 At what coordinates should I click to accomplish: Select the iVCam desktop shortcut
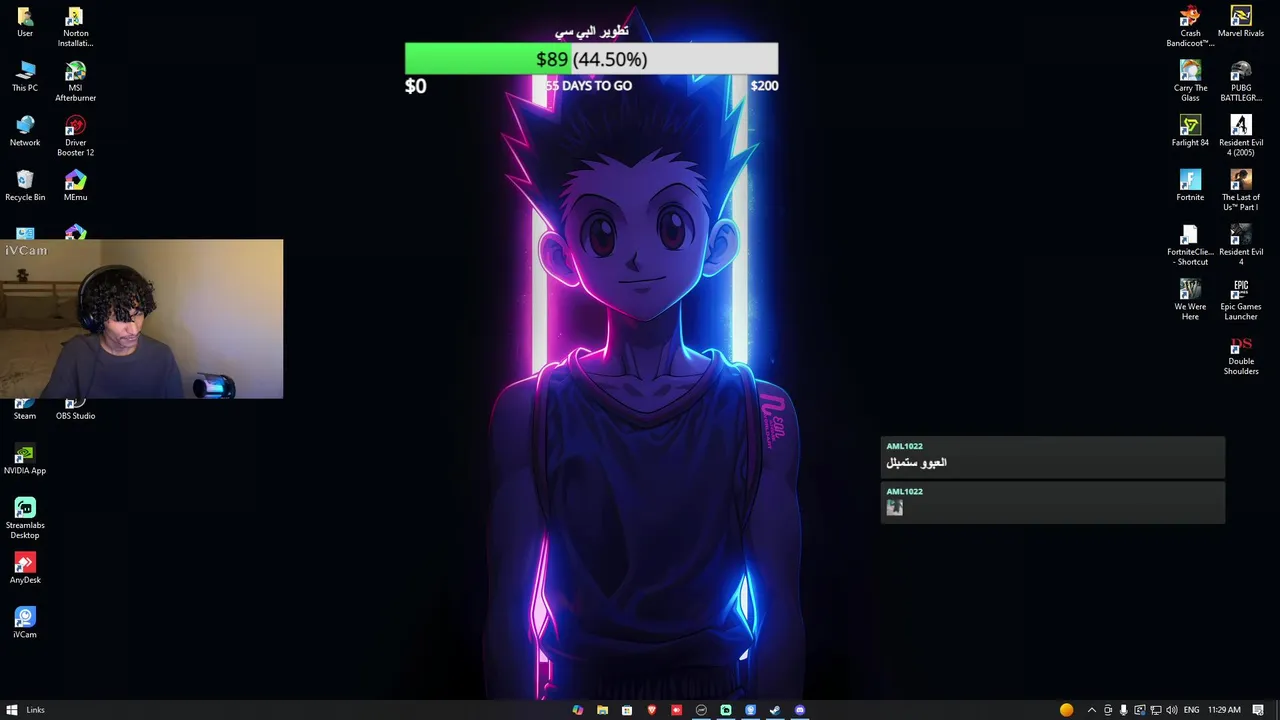(x=25, y=624)
